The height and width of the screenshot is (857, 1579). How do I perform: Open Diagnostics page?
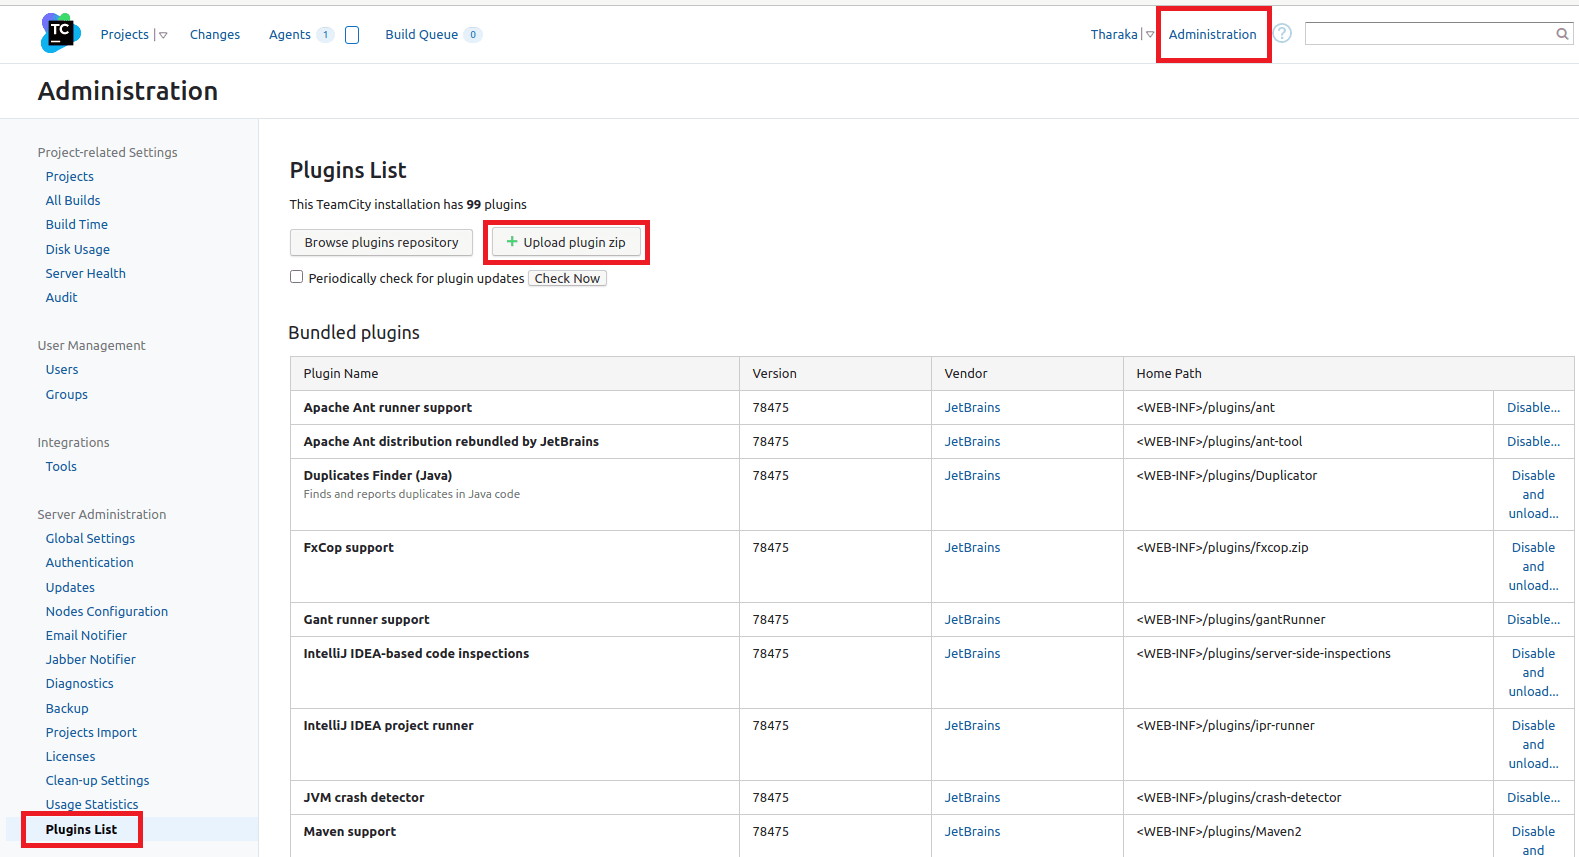[79, 683]
